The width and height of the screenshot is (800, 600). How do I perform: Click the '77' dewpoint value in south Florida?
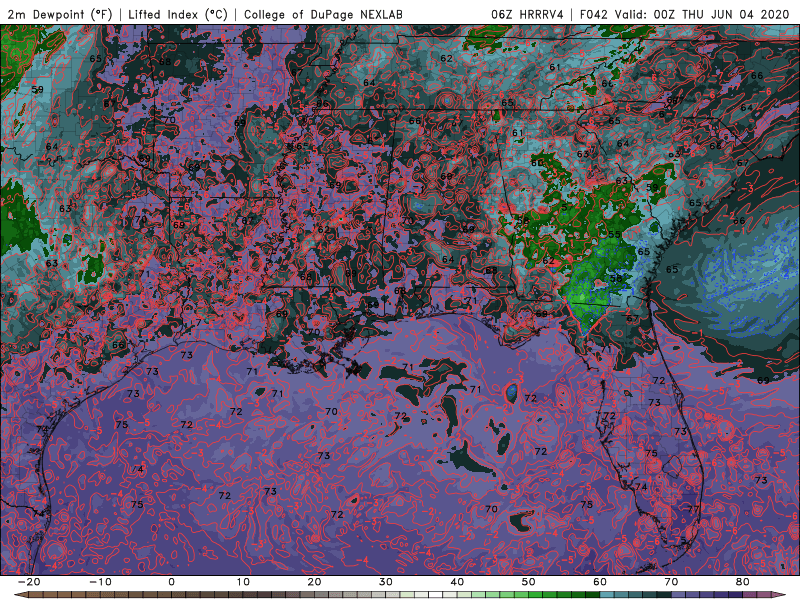coord(693,509)
